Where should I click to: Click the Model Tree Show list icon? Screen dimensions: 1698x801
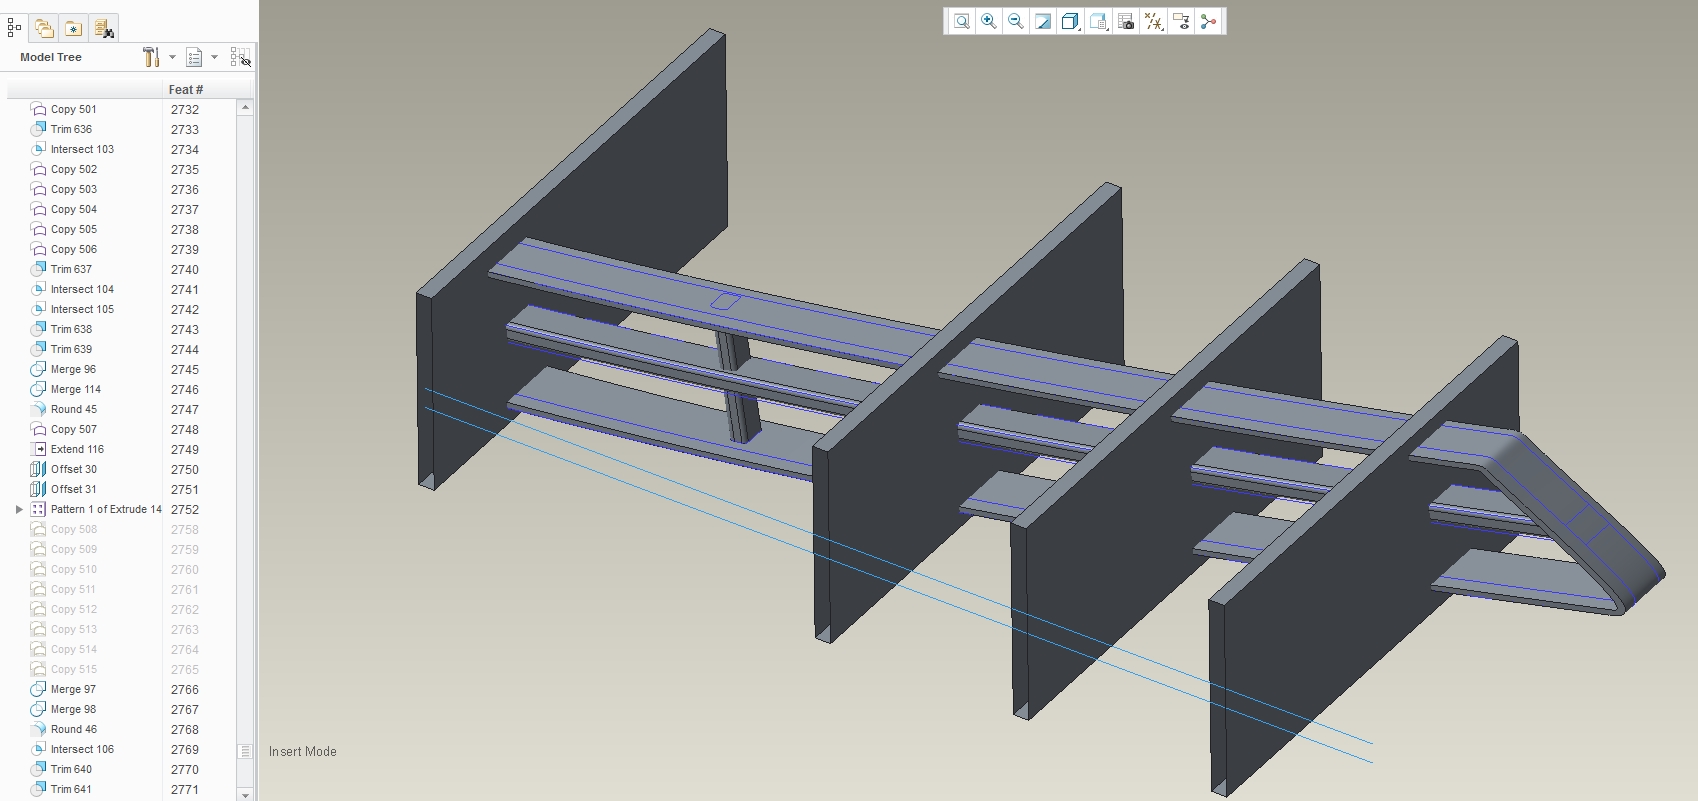point(194,57)
